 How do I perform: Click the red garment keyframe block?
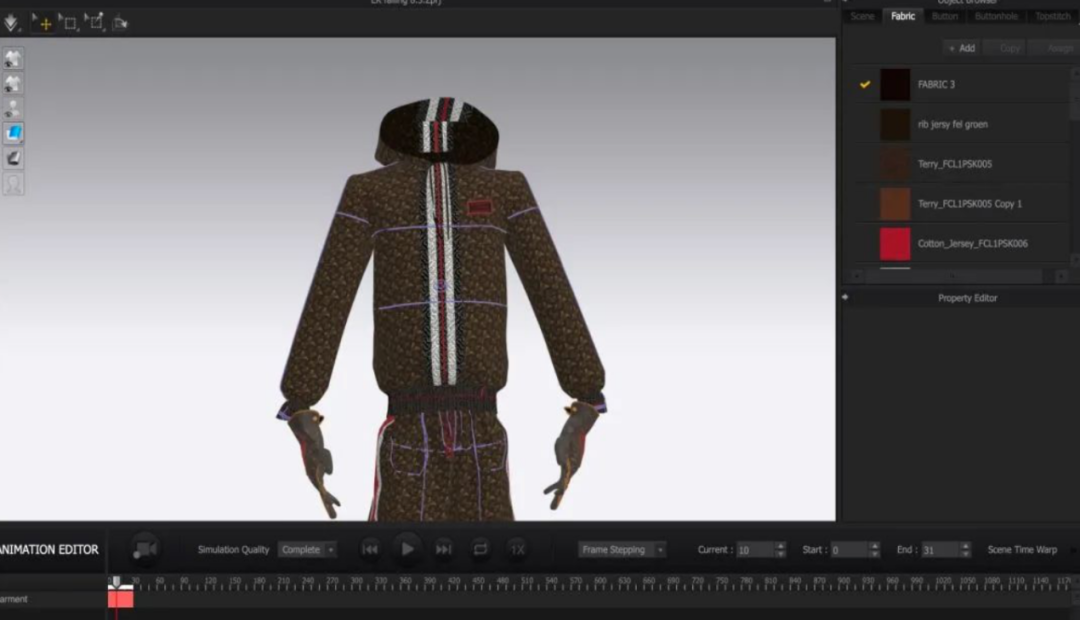click(x=121, y=599)
